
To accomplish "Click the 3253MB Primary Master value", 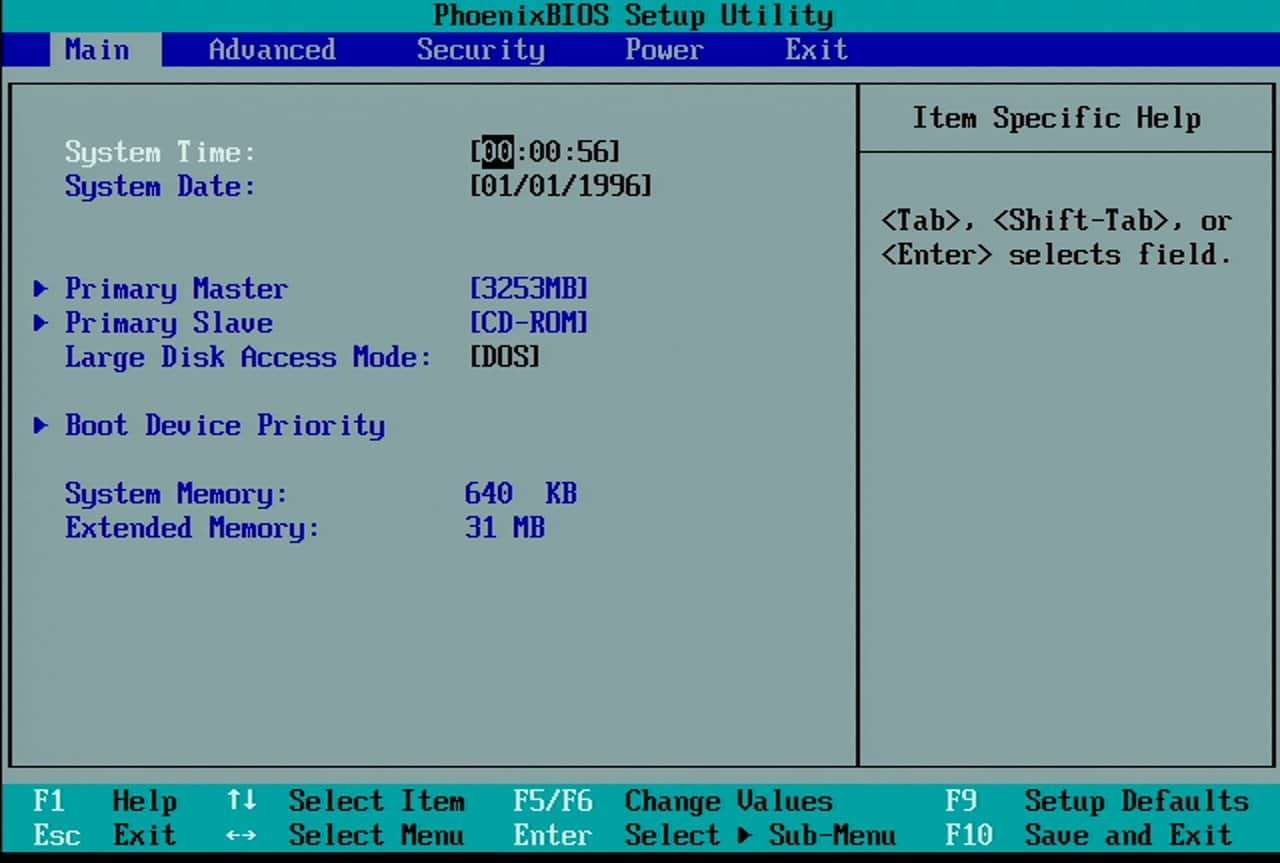I will (529, 289).
